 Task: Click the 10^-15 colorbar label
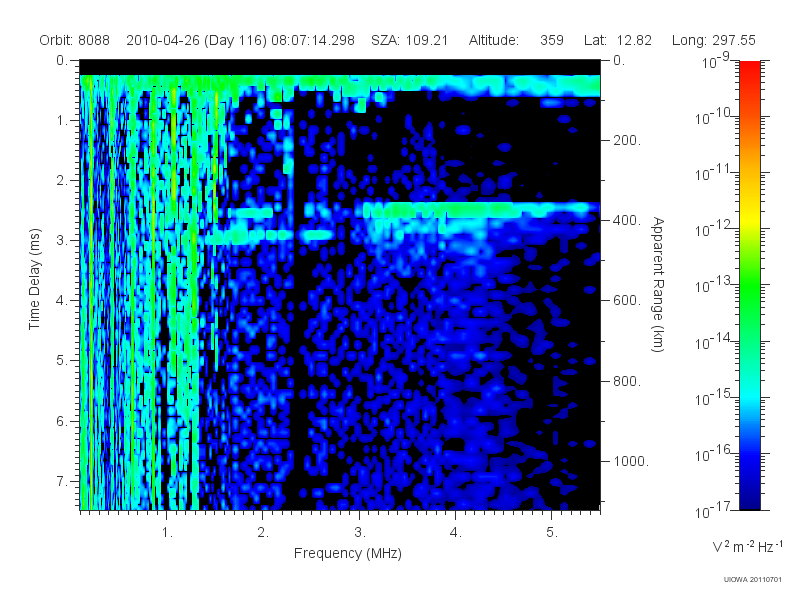click(714, 398)
